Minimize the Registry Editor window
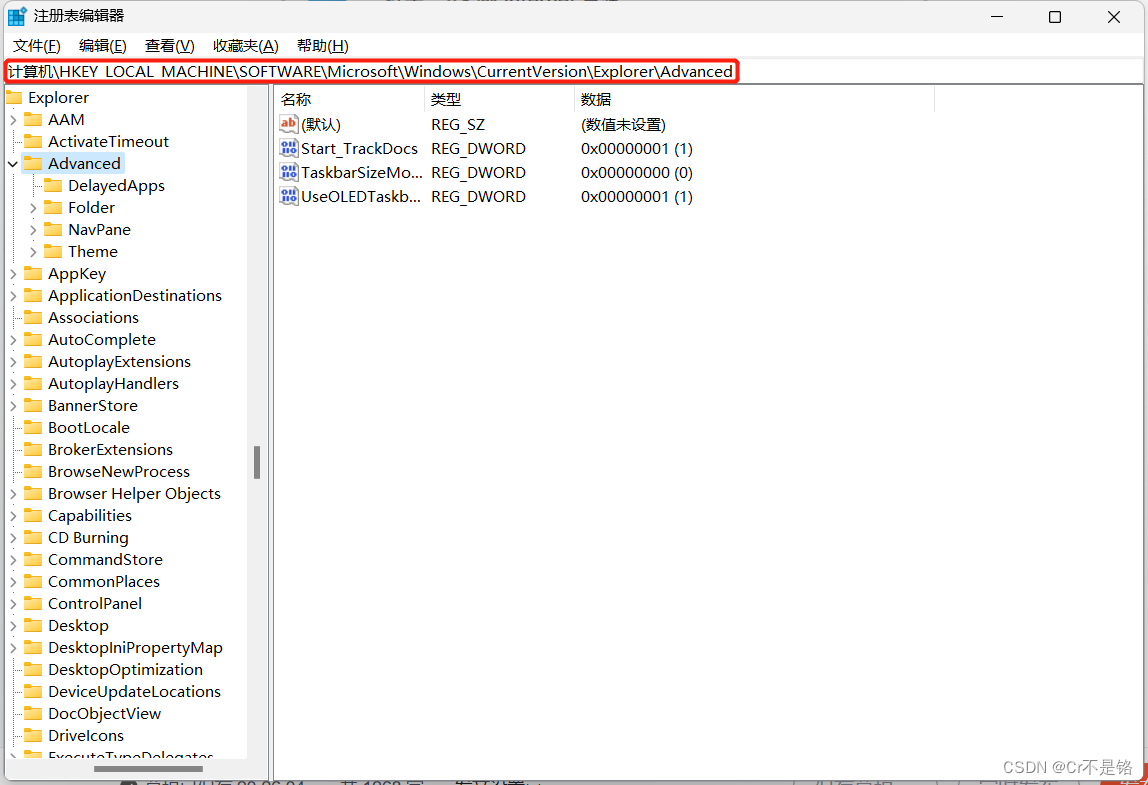1148x785 pixels. [x=996, y=17]
